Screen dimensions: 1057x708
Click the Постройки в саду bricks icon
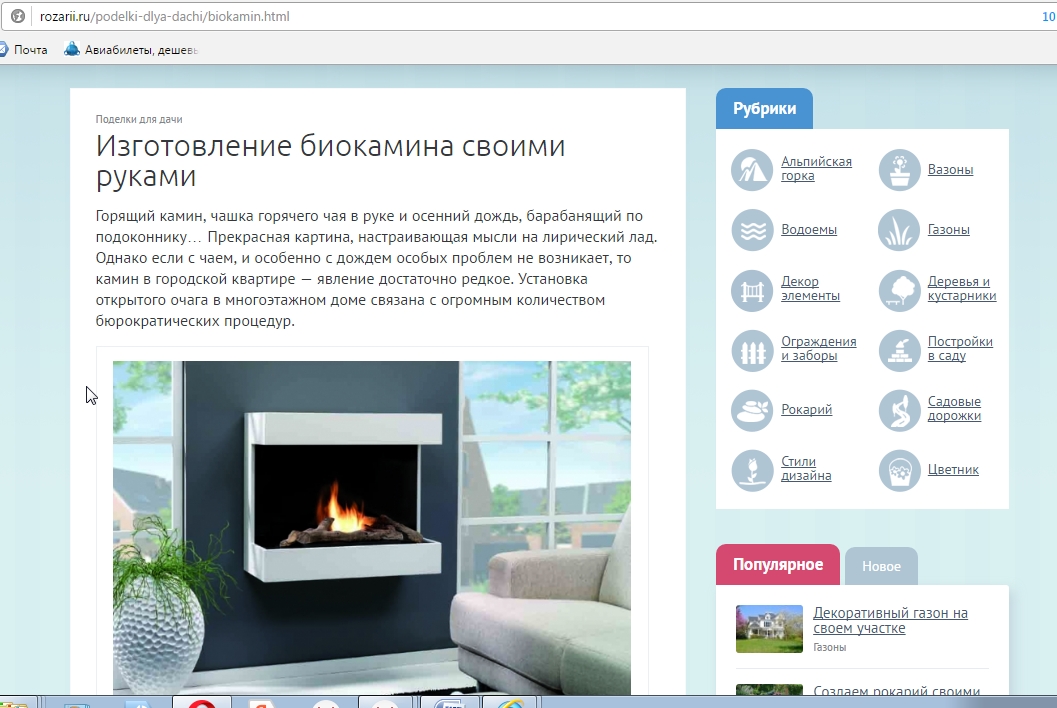[899, 350]
